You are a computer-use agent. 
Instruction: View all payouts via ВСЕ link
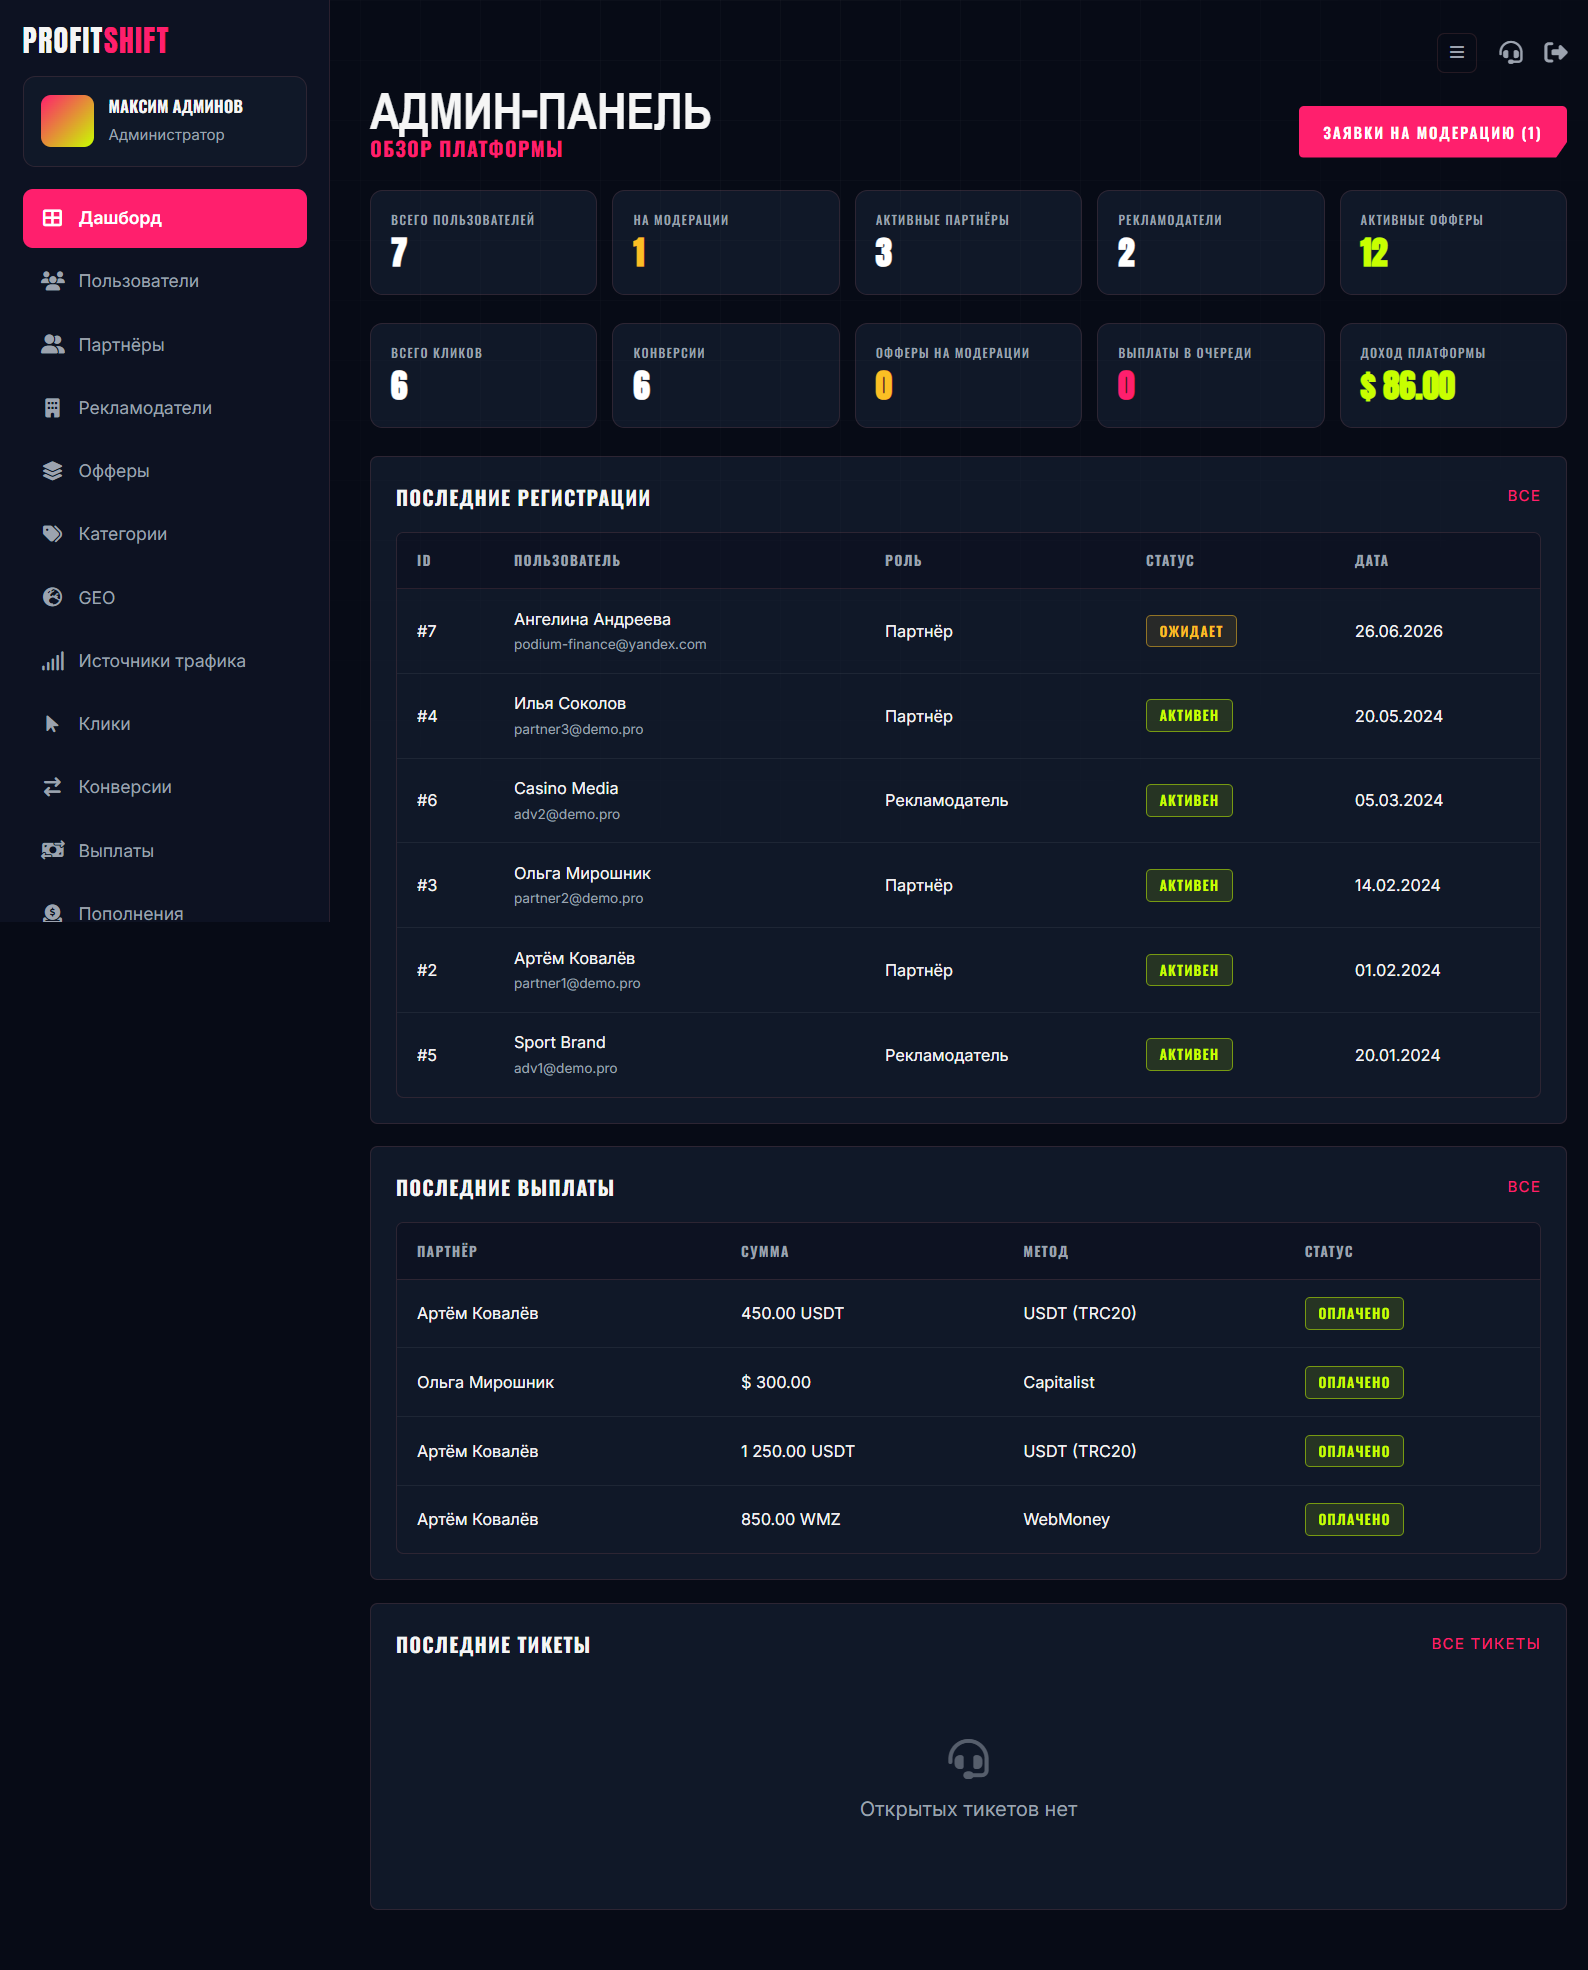[1524, 1187]
